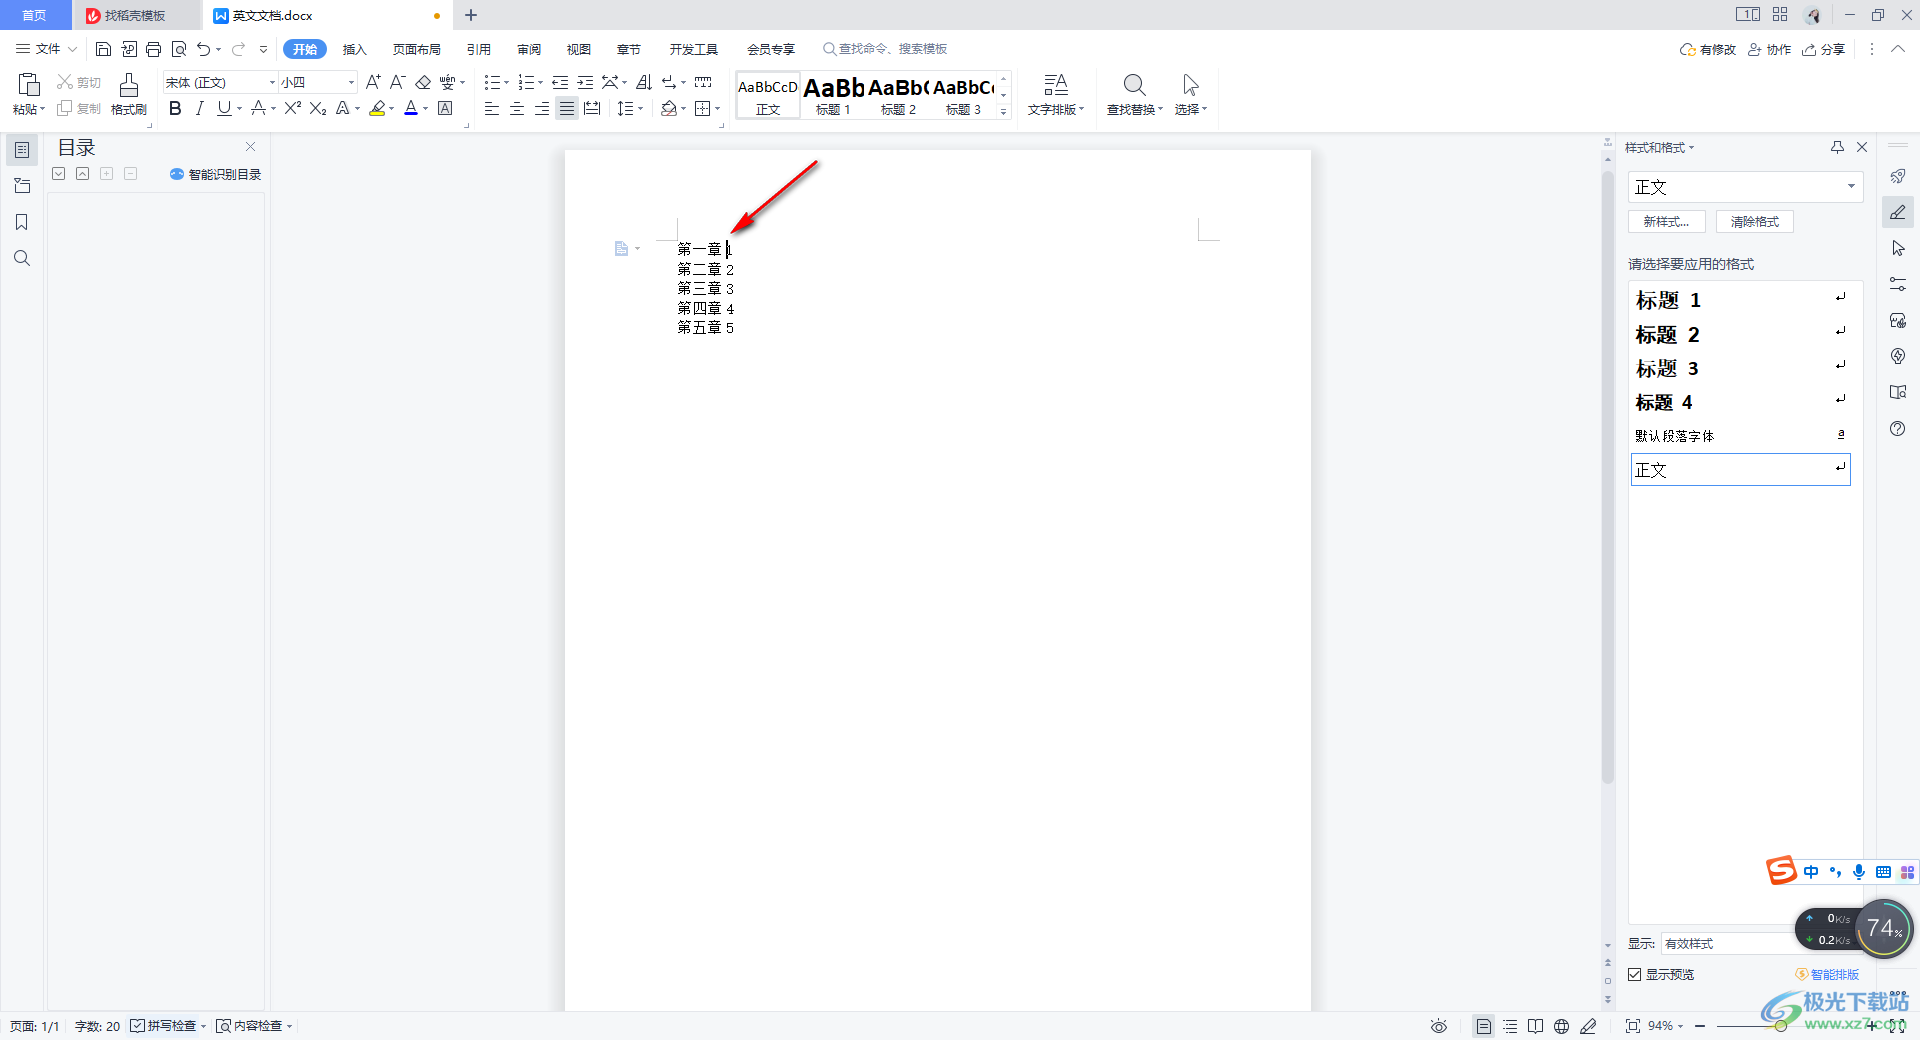Expand the line spacing dropdown
The height and width of the screenshot is (1040, 1920).
(x=641, y=108)
